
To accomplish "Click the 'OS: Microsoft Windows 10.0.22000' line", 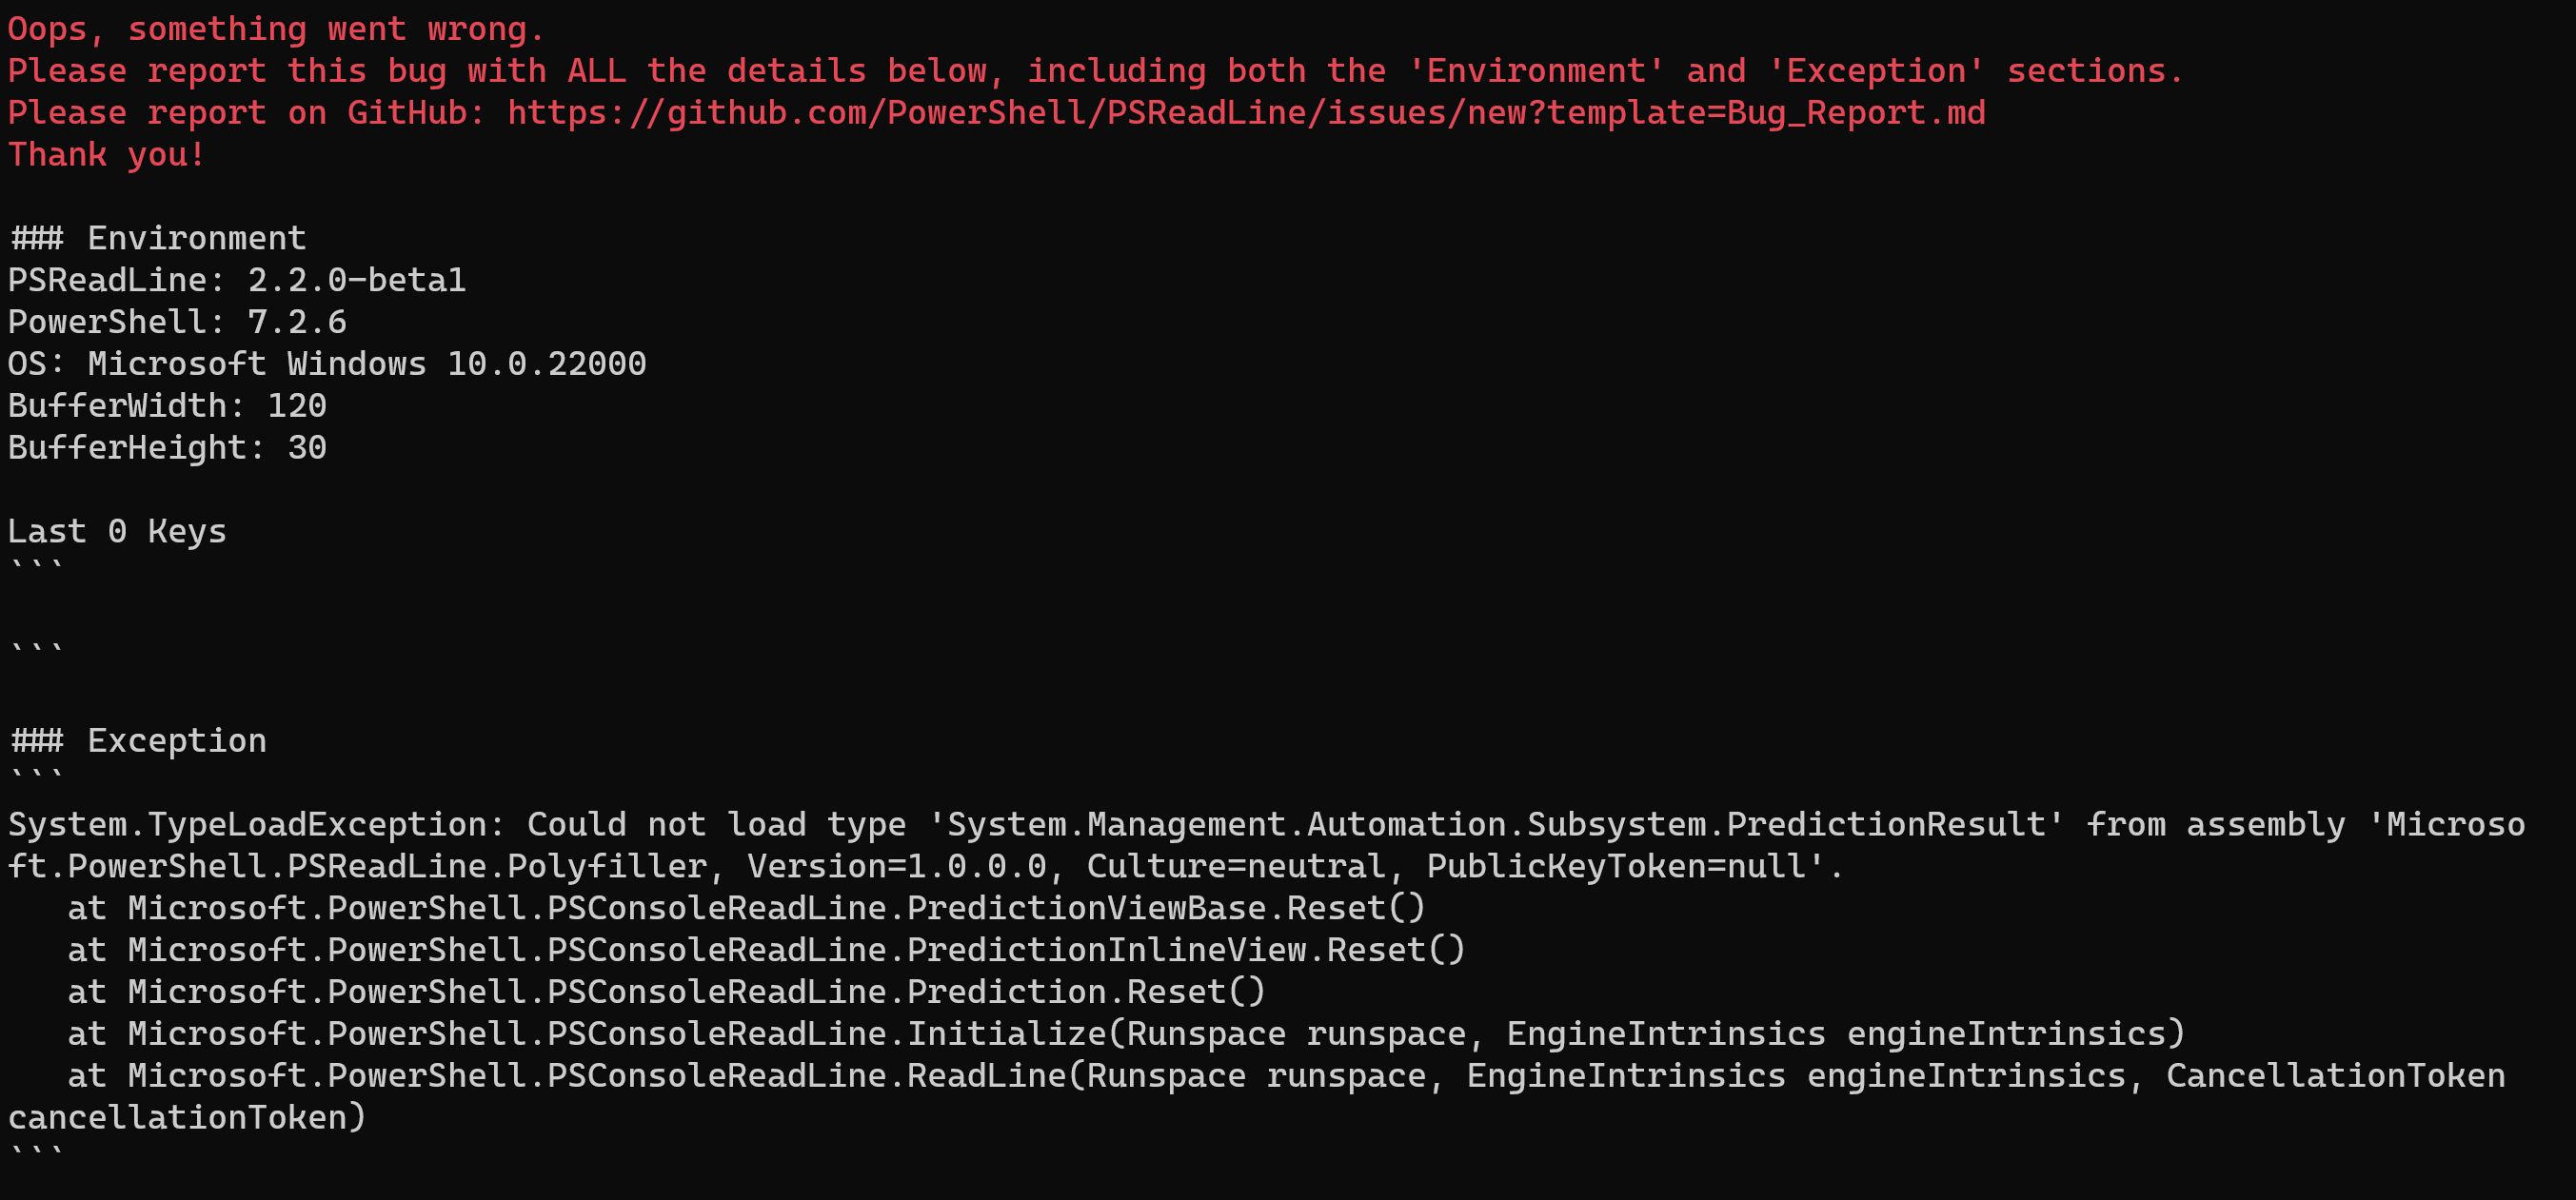I will pos(327,364).
